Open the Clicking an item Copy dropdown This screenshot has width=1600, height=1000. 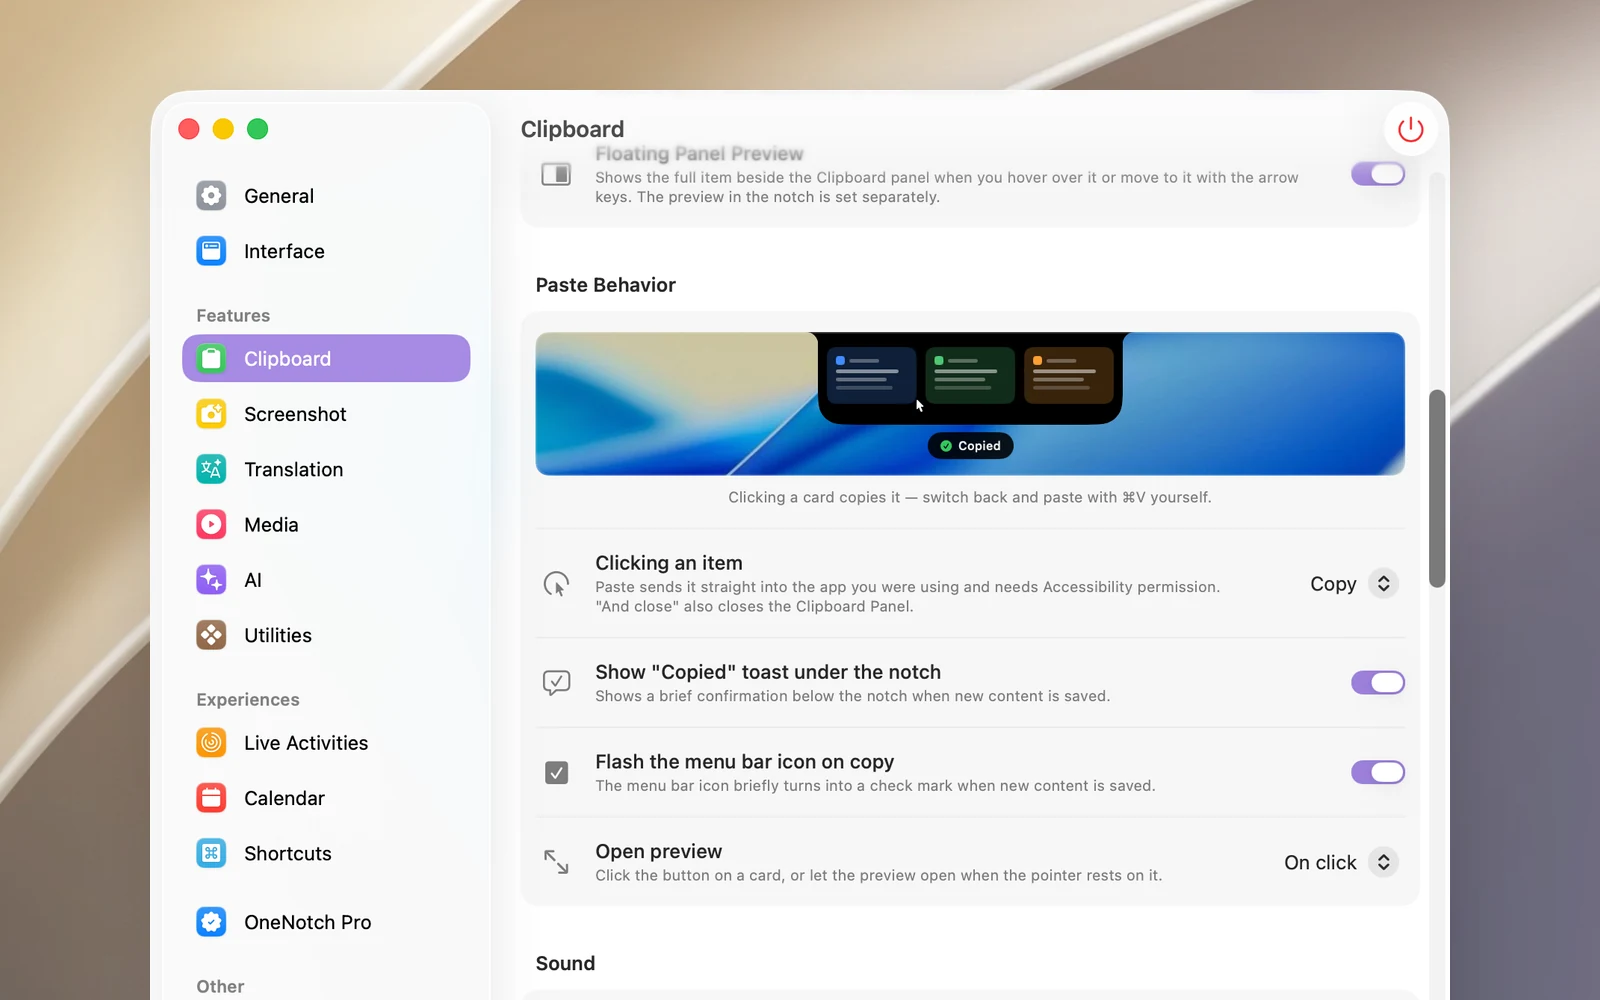click(1353, 584)
